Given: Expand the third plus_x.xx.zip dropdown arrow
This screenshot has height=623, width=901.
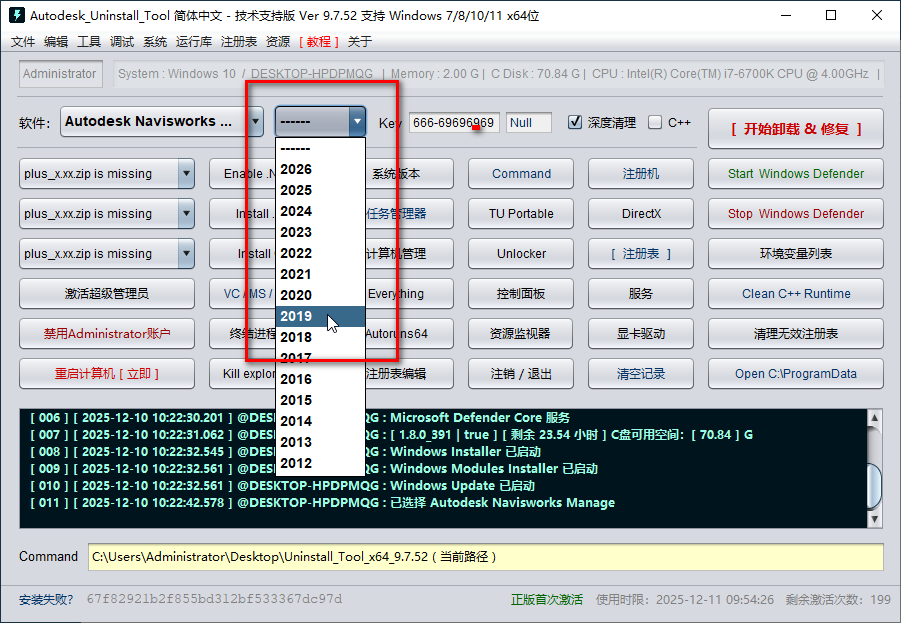Looking at the screenshot, I should coord(186,253).
